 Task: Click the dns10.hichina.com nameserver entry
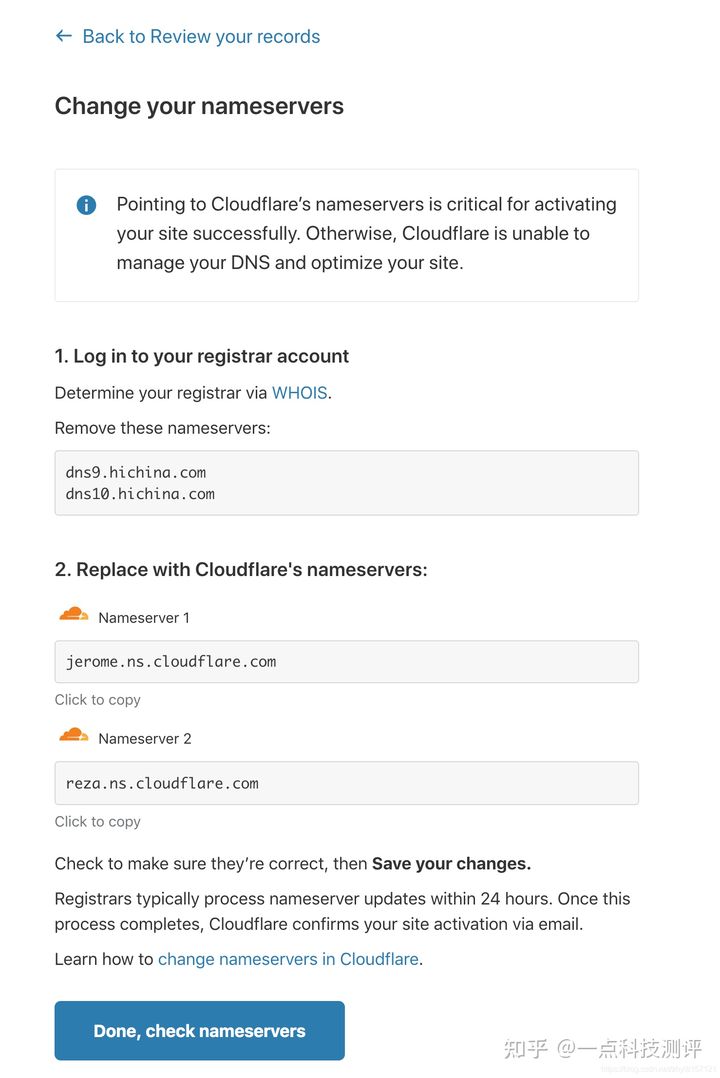[x=140, y=494]
